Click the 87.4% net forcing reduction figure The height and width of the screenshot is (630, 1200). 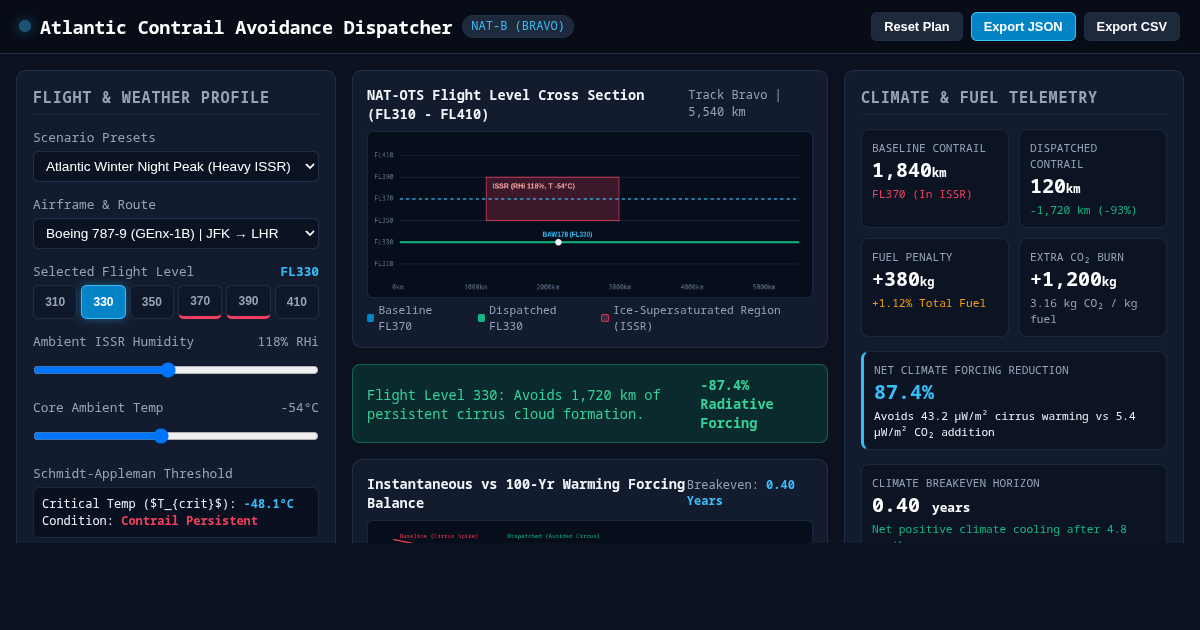tap(904, 392)
